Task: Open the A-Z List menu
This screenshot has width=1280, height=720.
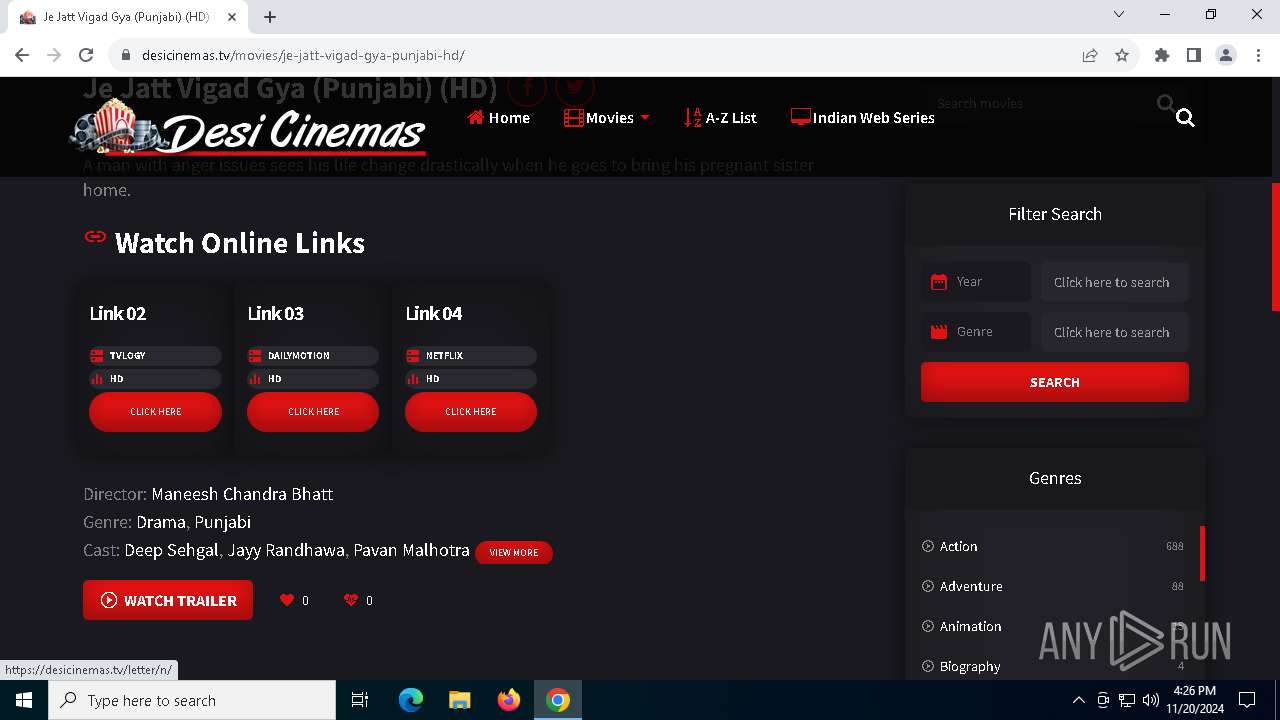Action: [720, 118]
